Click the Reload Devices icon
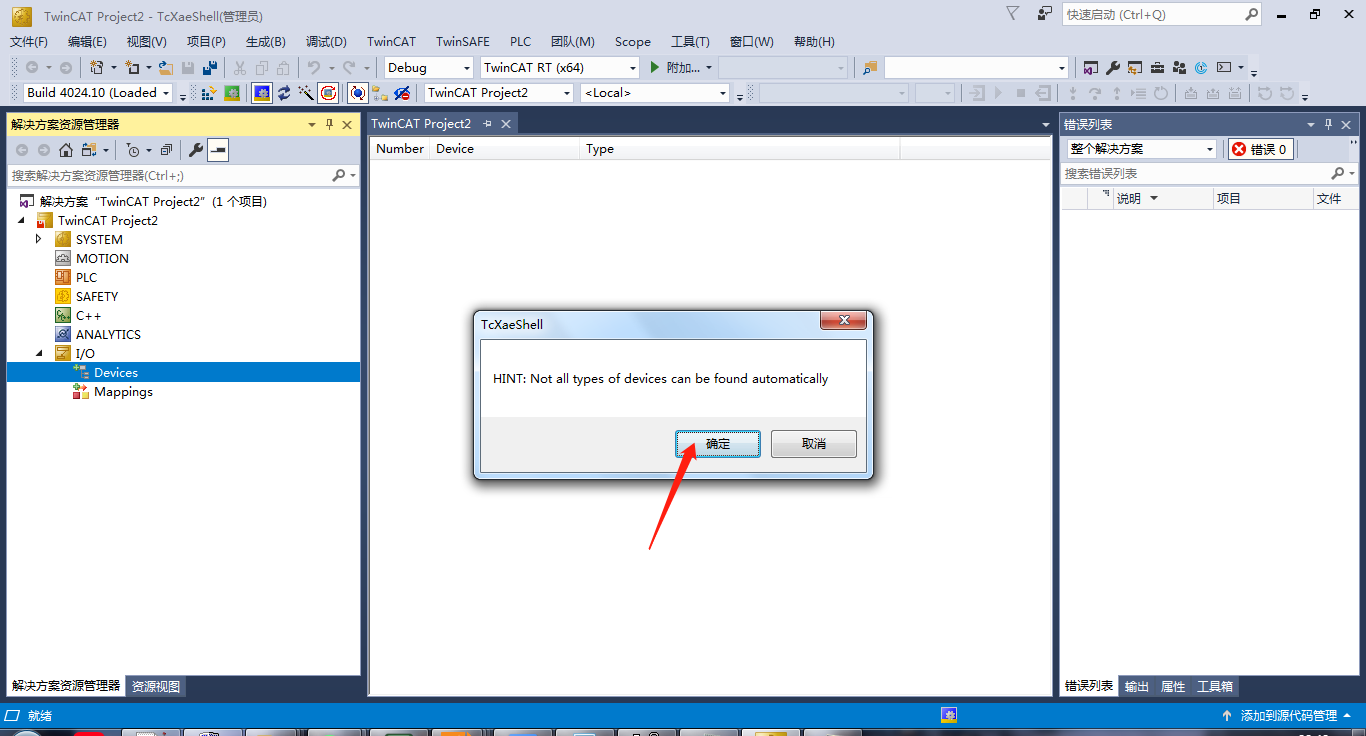The width and height of the screenshot is (1366, 736). (284, 93)
